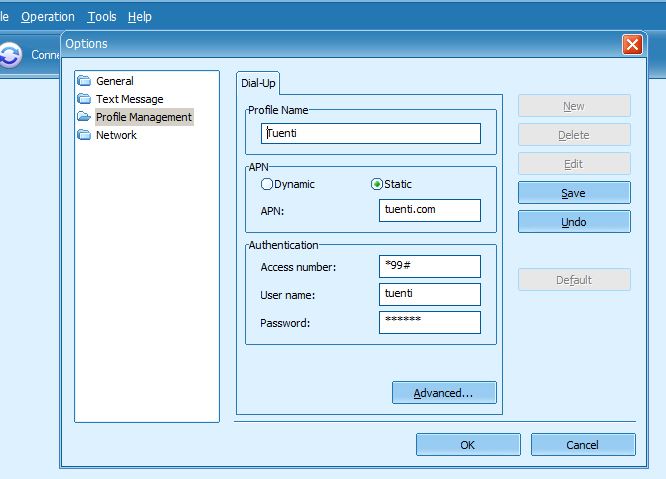666x479 pixels.
Task: Click the greyed-out New button
Action: (x=574, y=106)
